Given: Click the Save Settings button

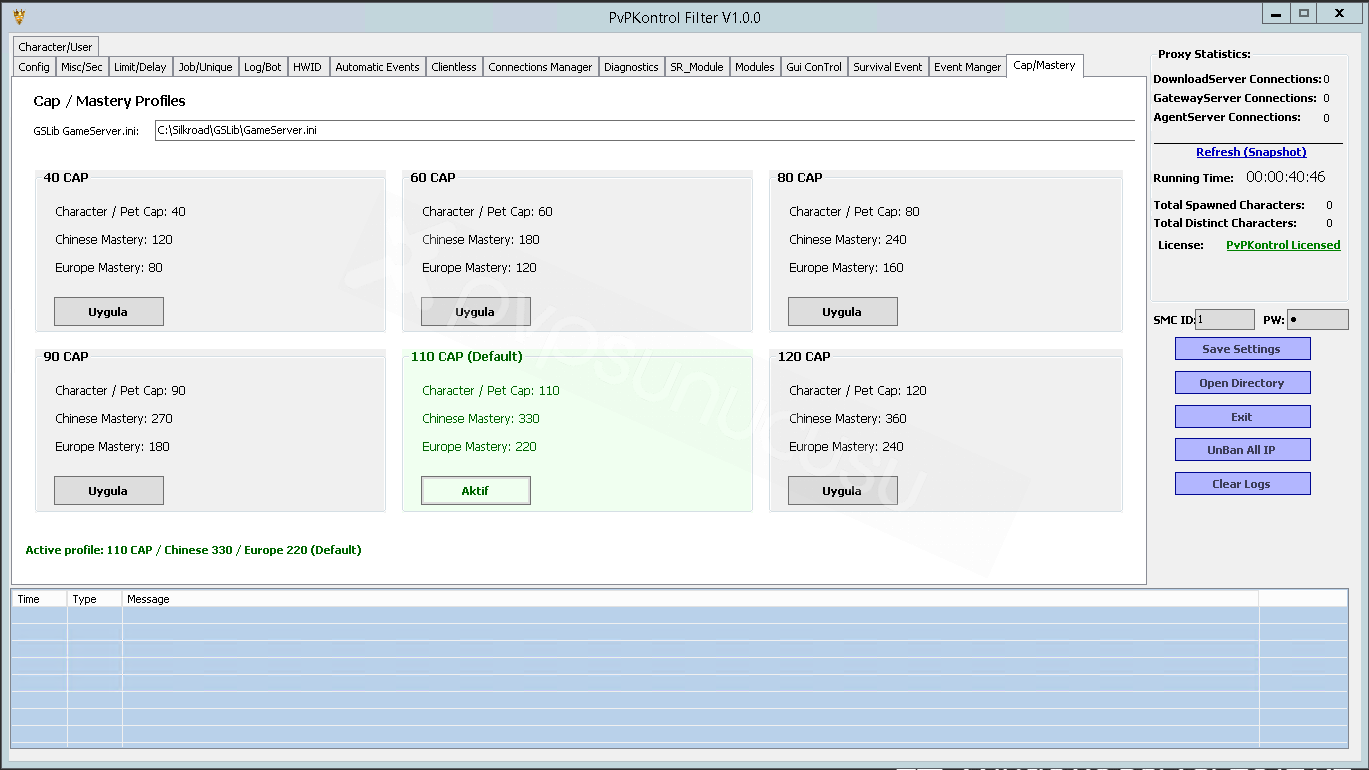Looking at the screenshot, I should [x=1242, y=349].
